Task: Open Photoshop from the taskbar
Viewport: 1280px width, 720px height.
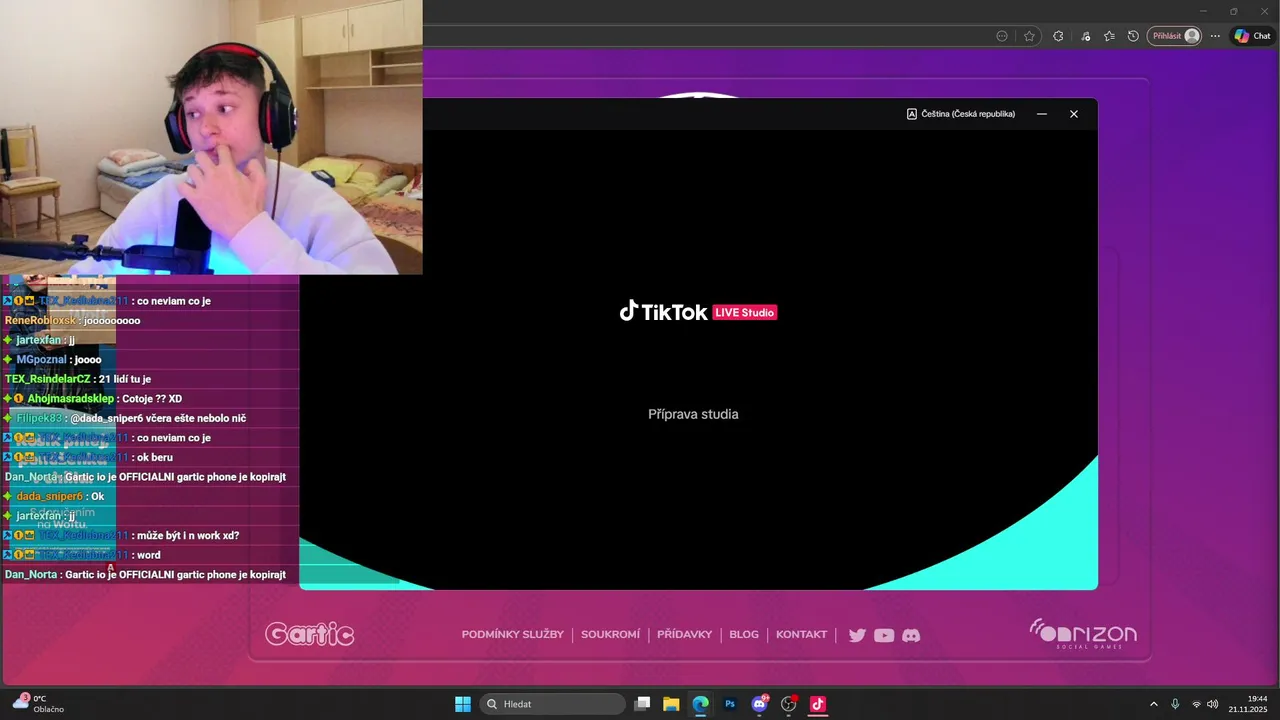Action: pos(730,704)
